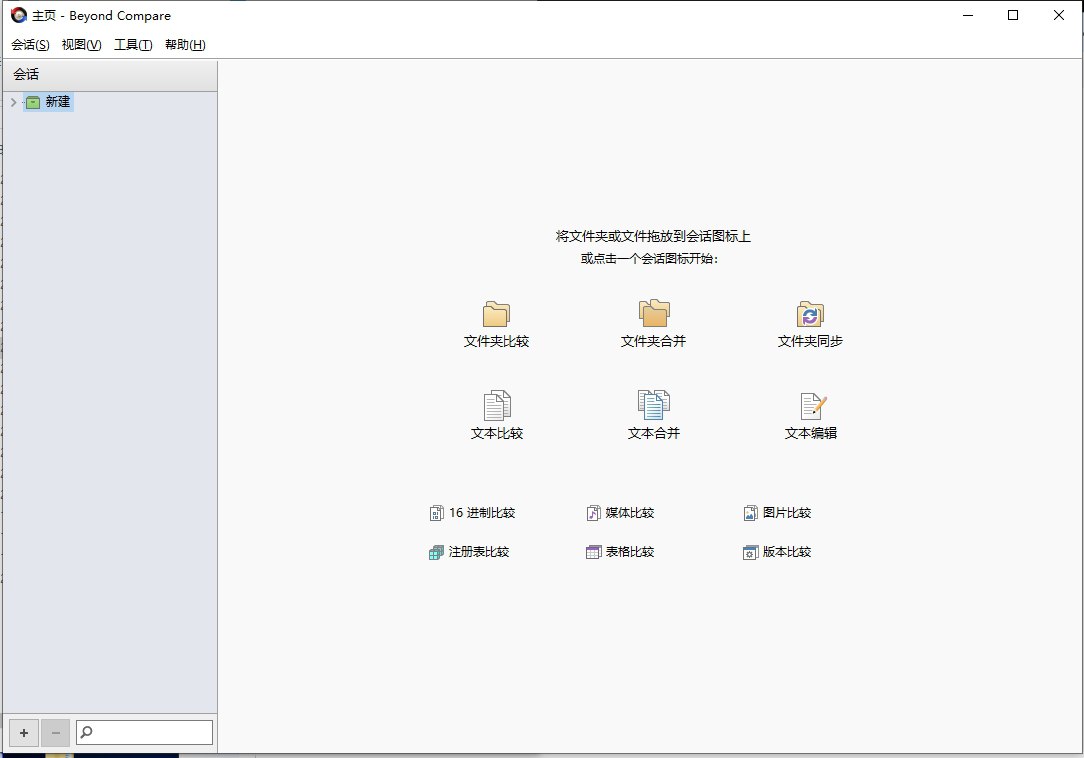Launch the 图片比较 picture compare session
The image size is (1084, 758).
coord(777,512)
